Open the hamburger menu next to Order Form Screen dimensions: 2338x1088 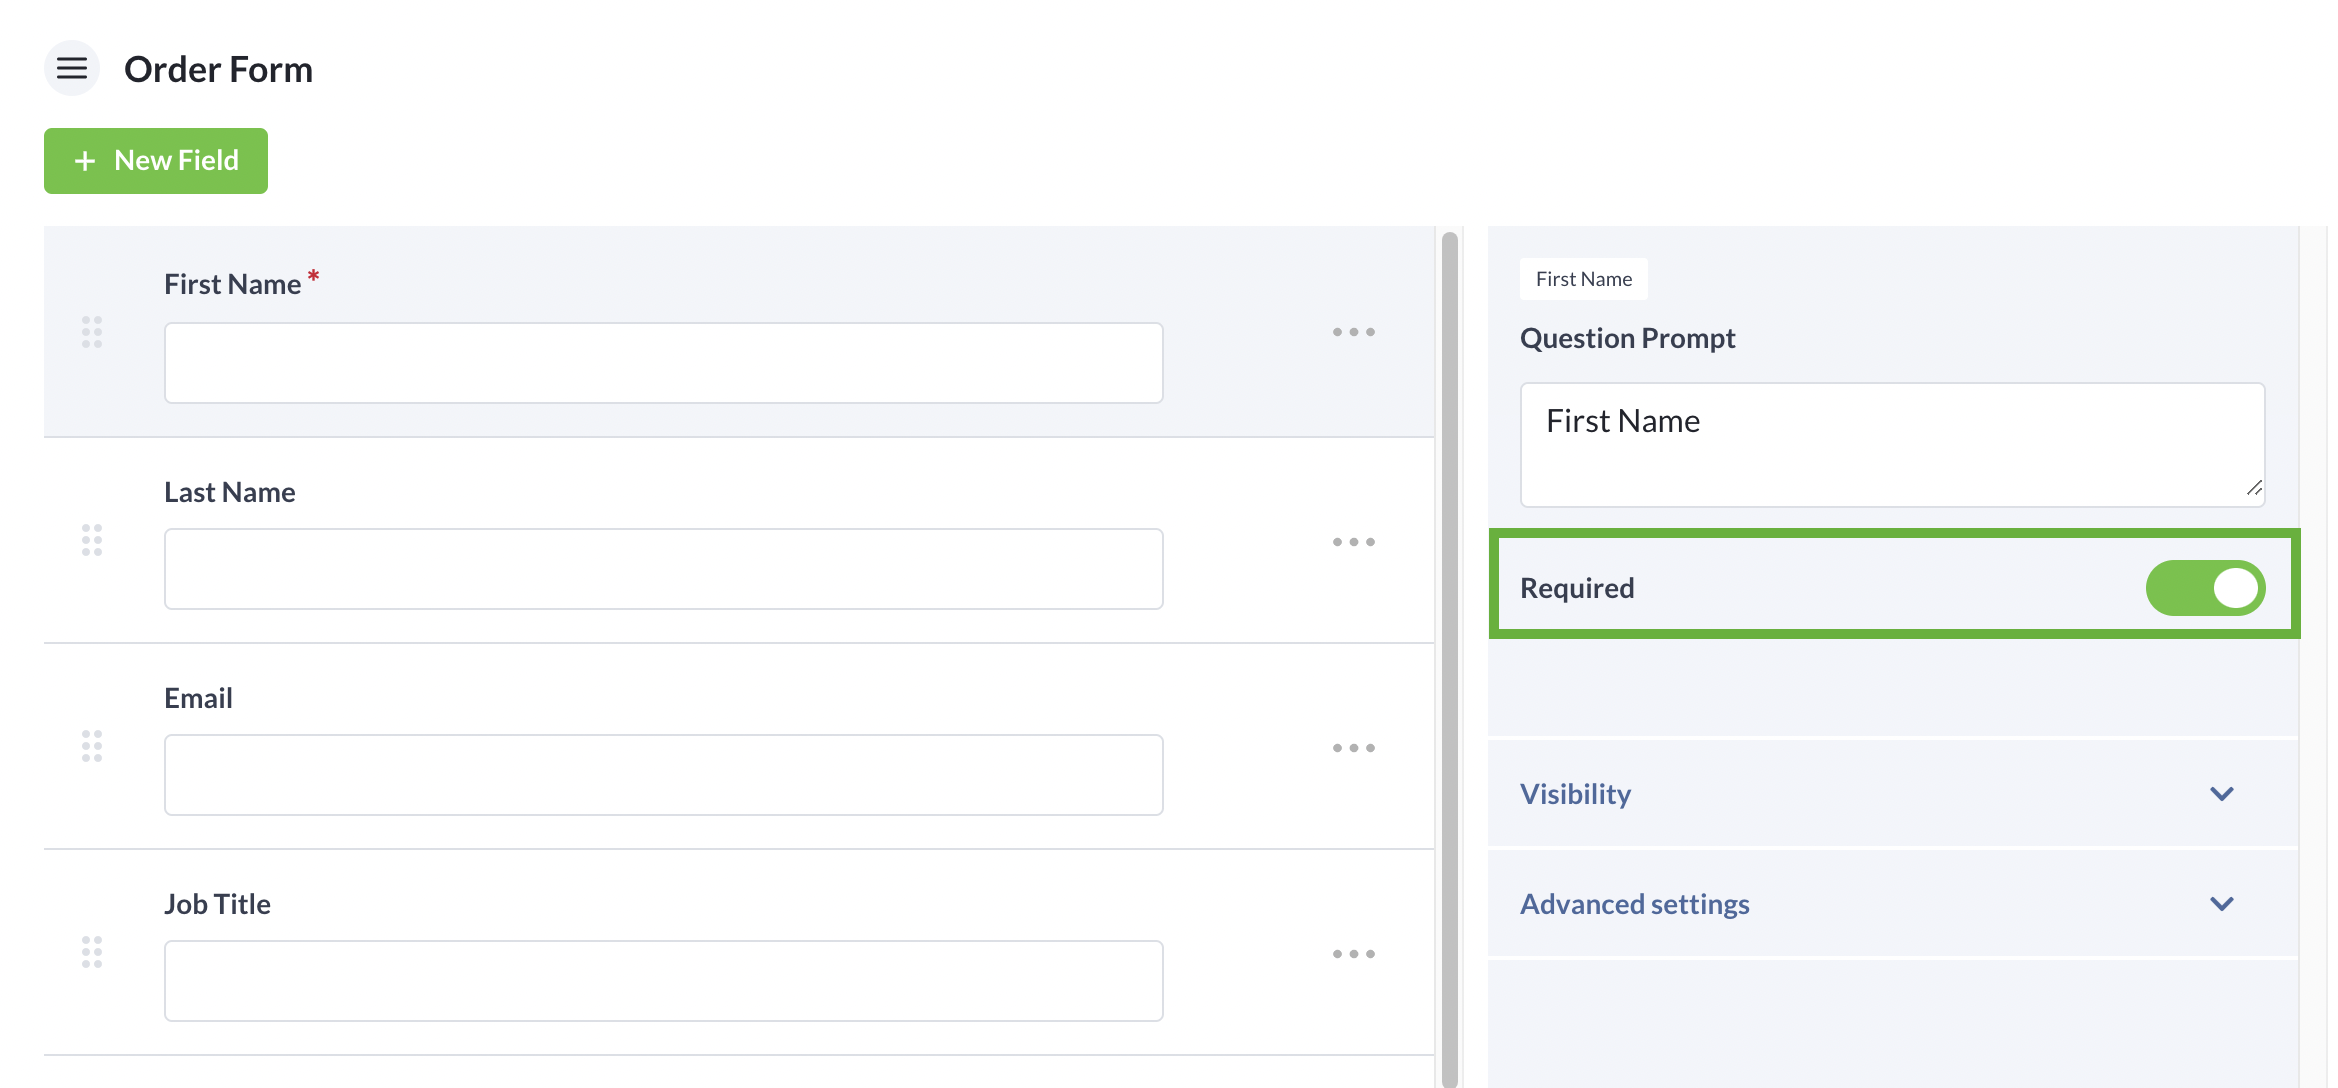[71, 69]
